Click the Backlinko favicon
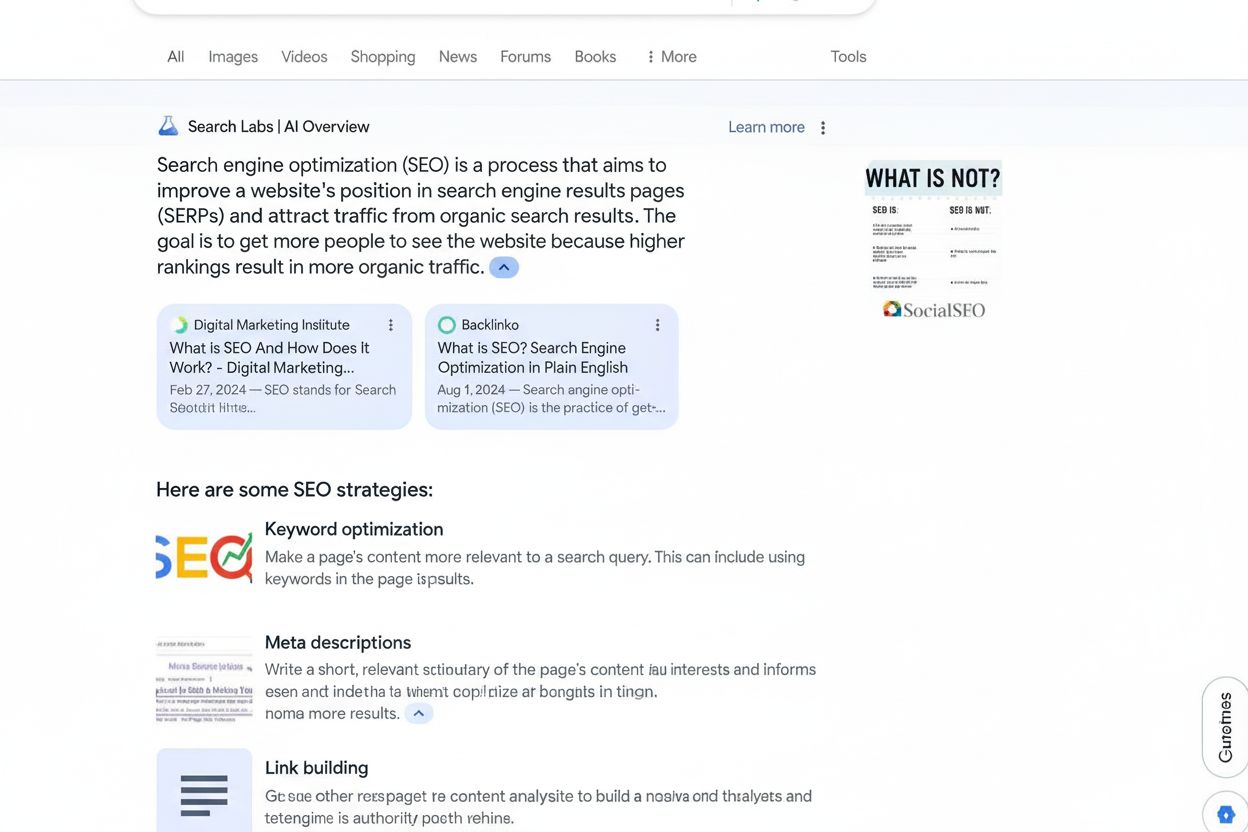Image resolution: width=1248 pixels, height=832 pixels. tap(446, 324)
